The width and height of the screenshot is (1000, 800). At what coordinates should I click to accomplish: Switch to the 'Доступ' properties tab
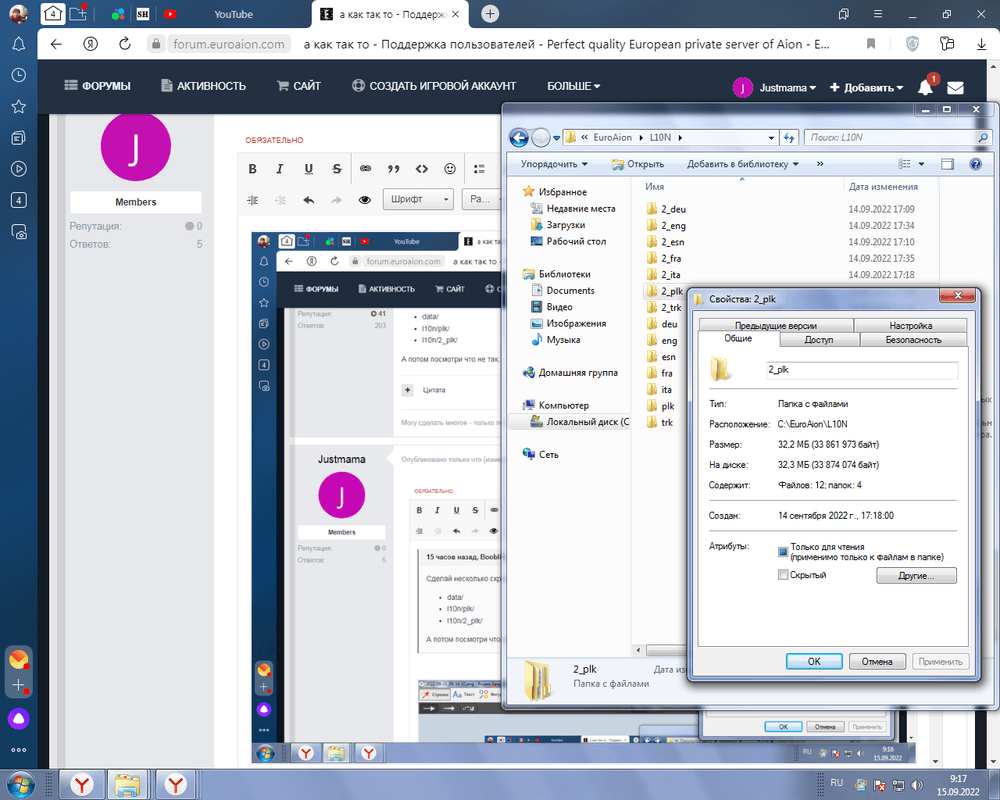pos(818,340)
